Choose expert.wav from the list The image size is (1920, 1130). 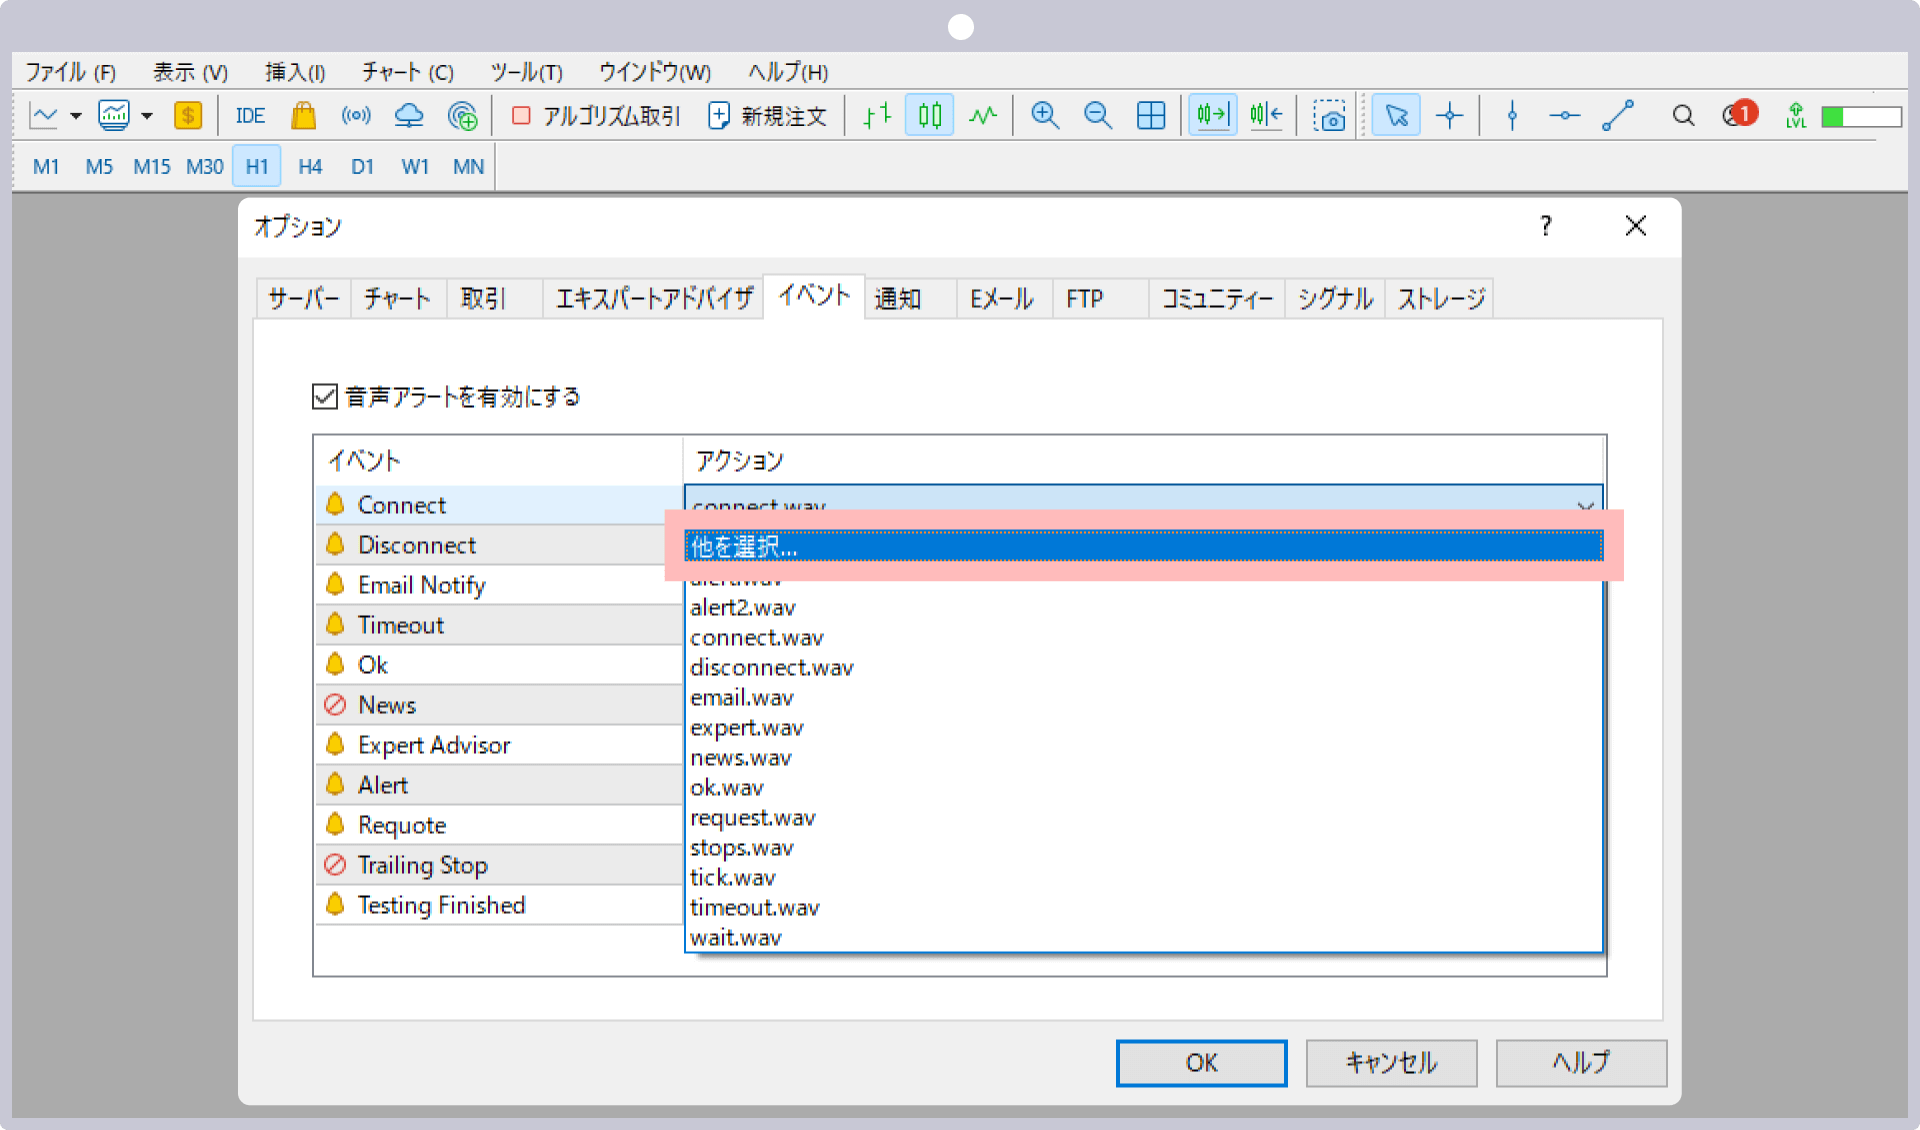[1143, 728]
